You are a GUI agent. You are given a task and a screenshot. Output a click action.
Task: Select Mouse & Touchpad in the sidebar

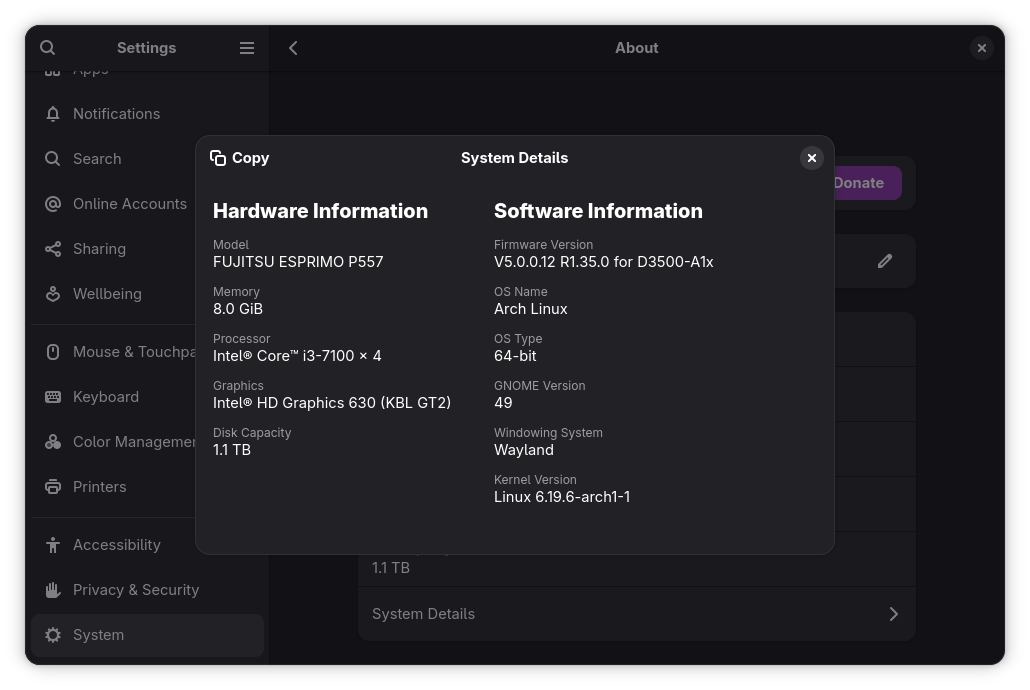[x=53, y=351]
